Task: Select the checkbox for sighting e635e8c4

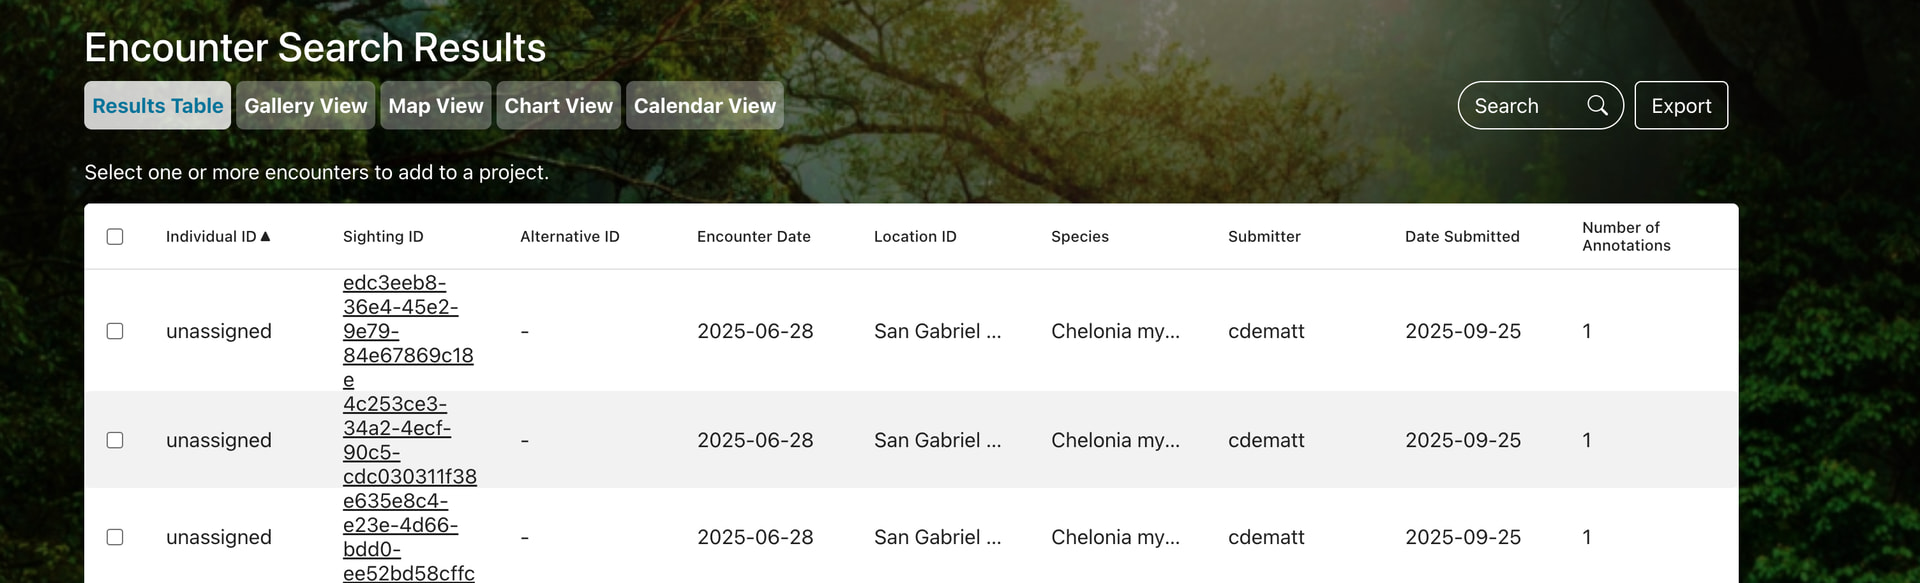Action: tap(115, 537)
